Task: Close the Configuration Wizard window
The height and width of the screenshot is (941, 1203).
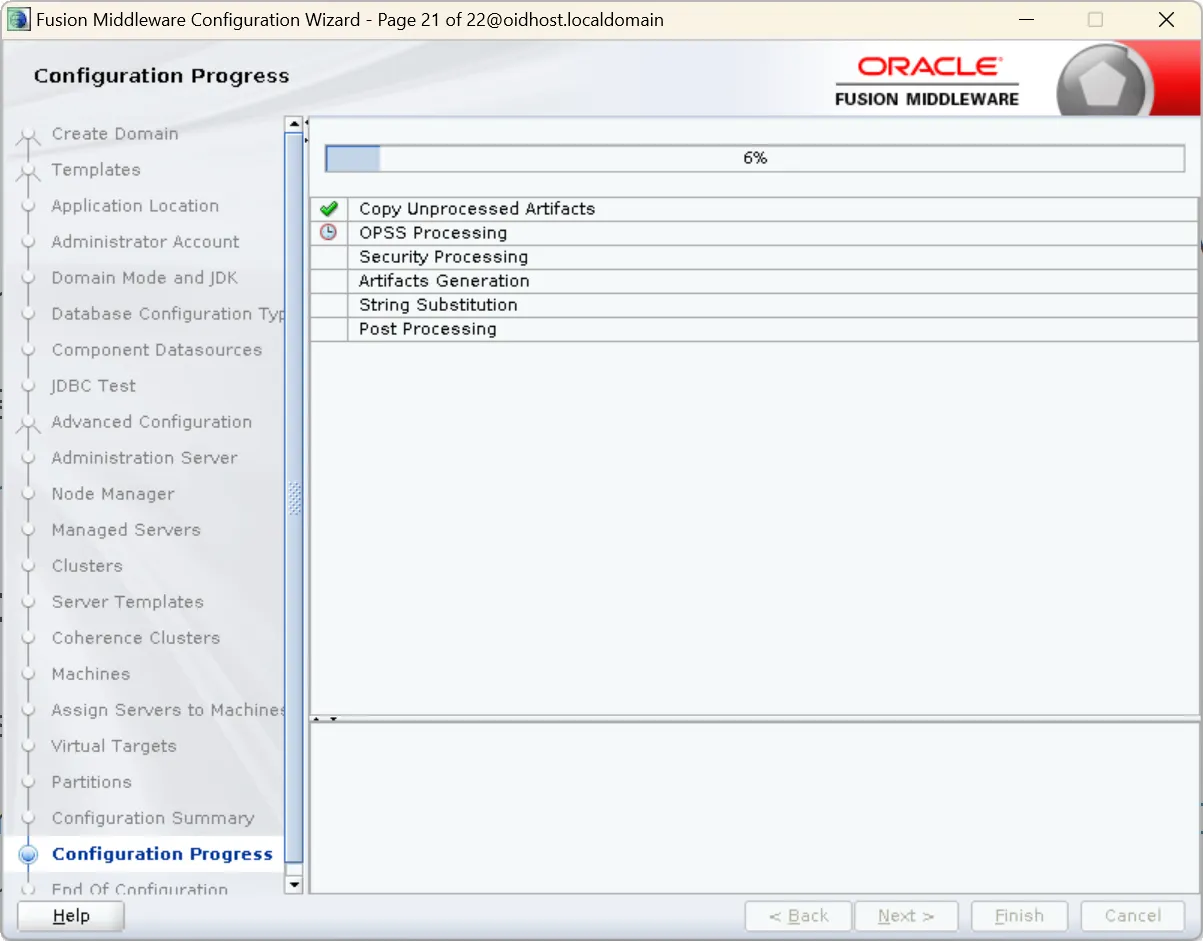Action: [1166, 20]
